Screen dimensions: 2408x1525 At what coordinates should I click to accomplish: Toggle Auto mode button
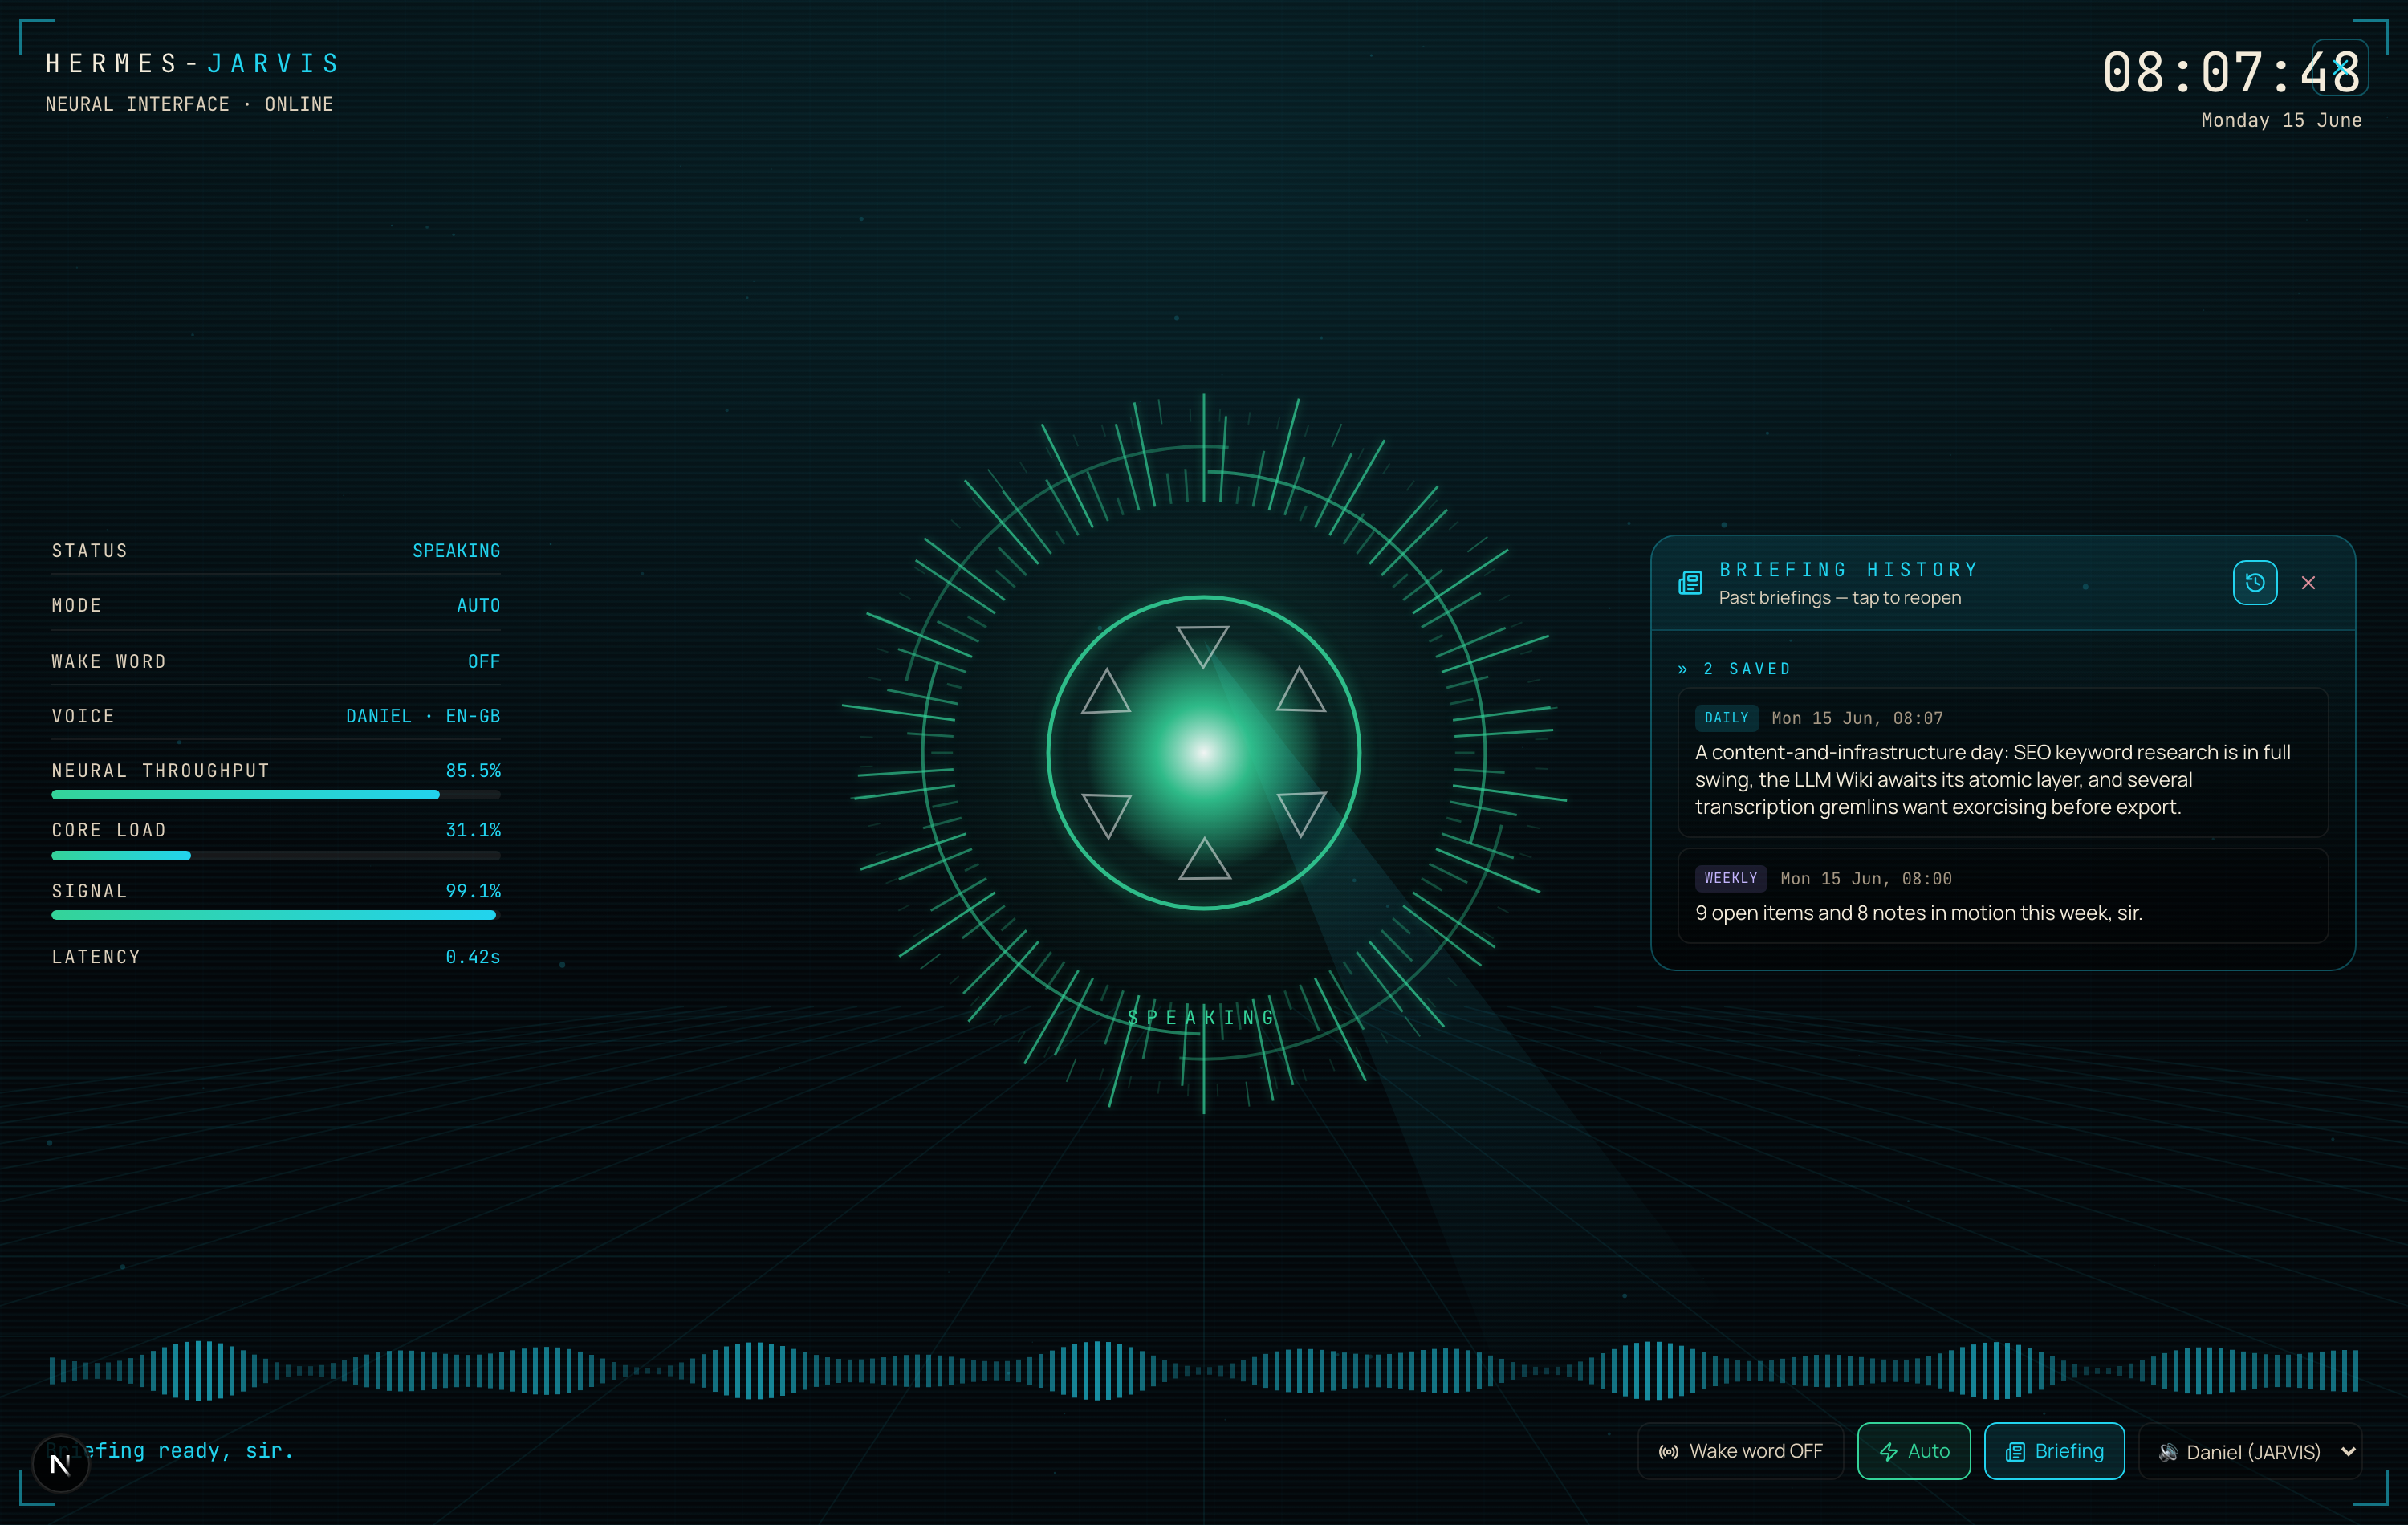pyautogui.click(x=1913, y=1451)
